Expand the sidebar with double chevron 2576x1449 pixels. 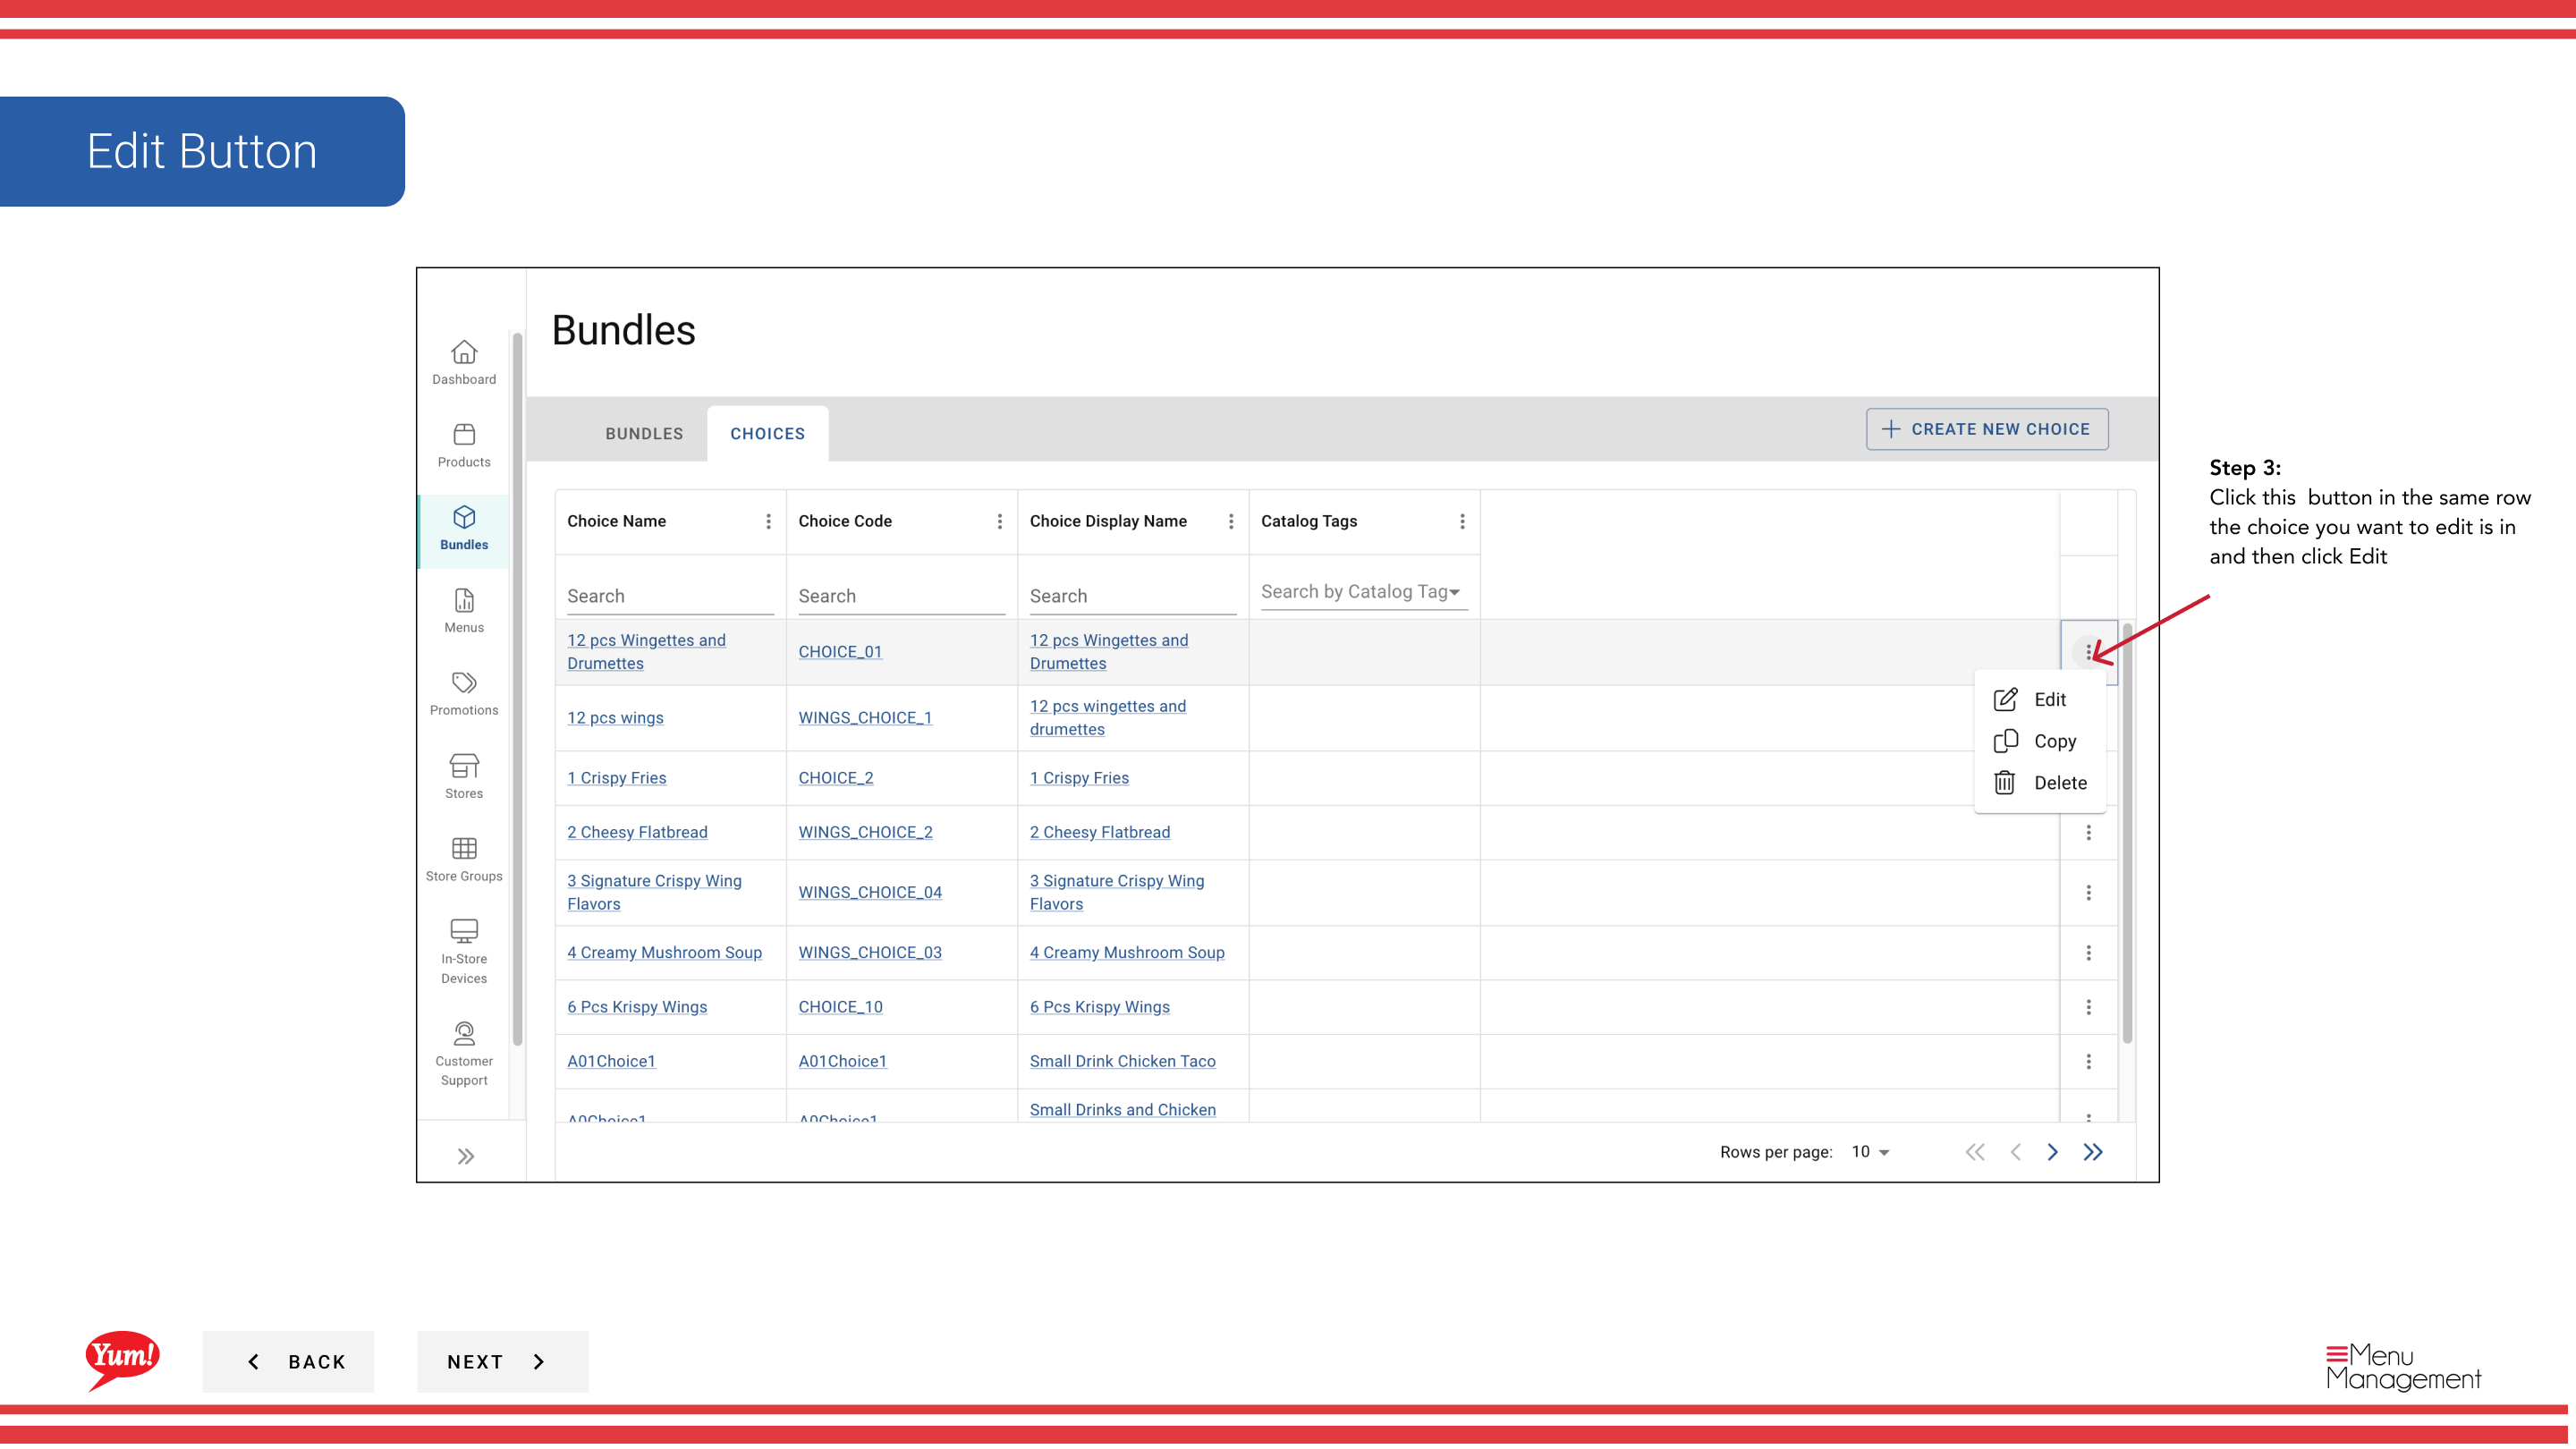click(x=466, y=1157)
